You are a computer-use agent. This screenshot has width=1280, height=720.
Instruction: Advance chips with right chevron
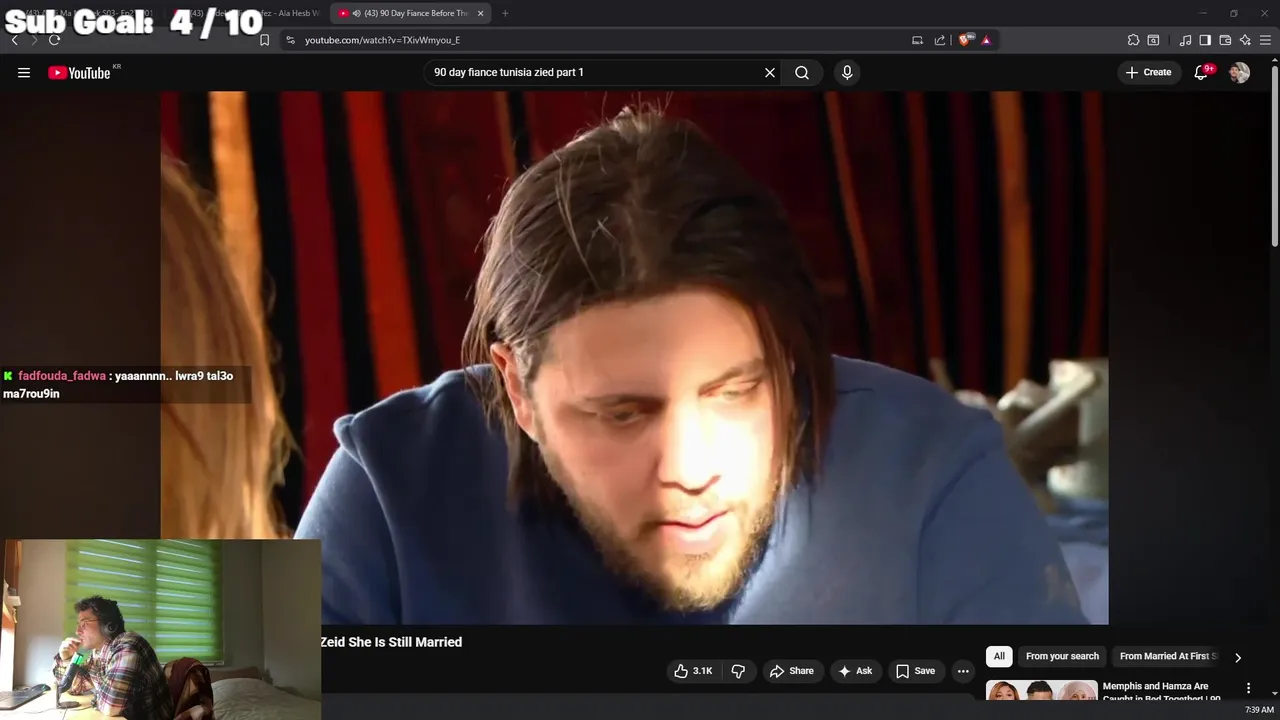point(1238,657)
